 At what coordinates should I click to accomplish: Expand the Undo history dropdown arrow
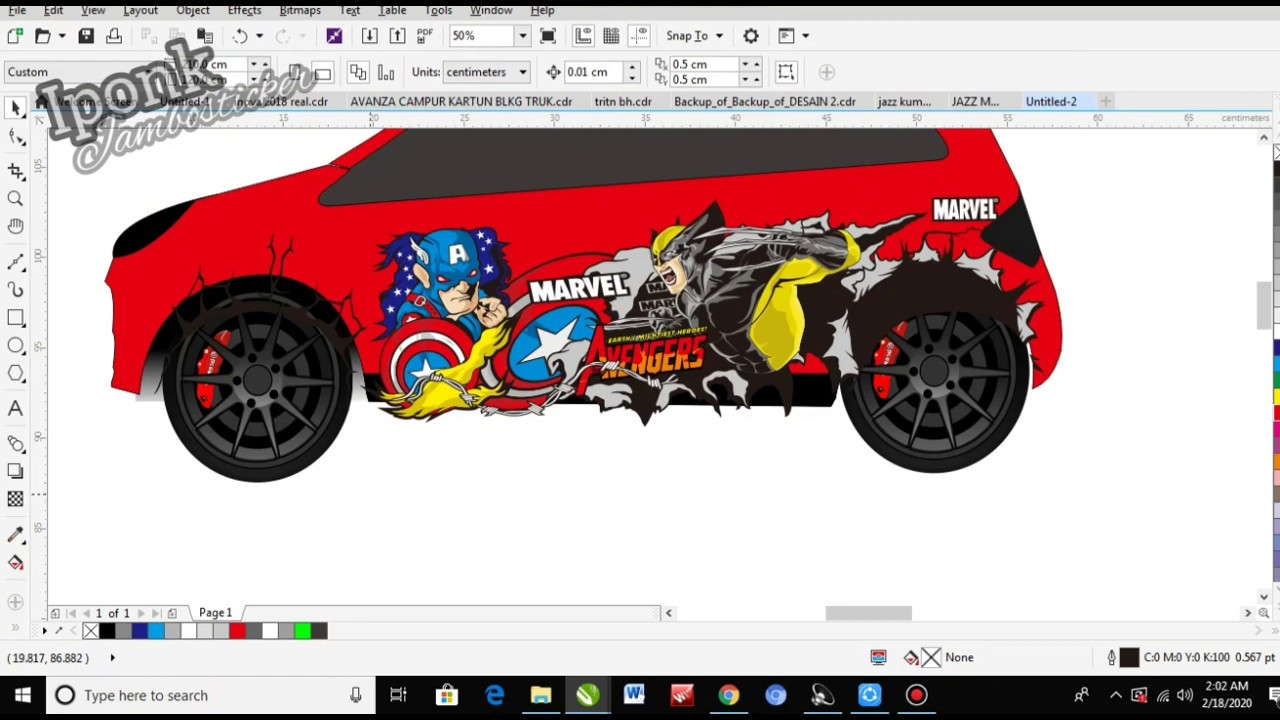click(x=259, y=36)
